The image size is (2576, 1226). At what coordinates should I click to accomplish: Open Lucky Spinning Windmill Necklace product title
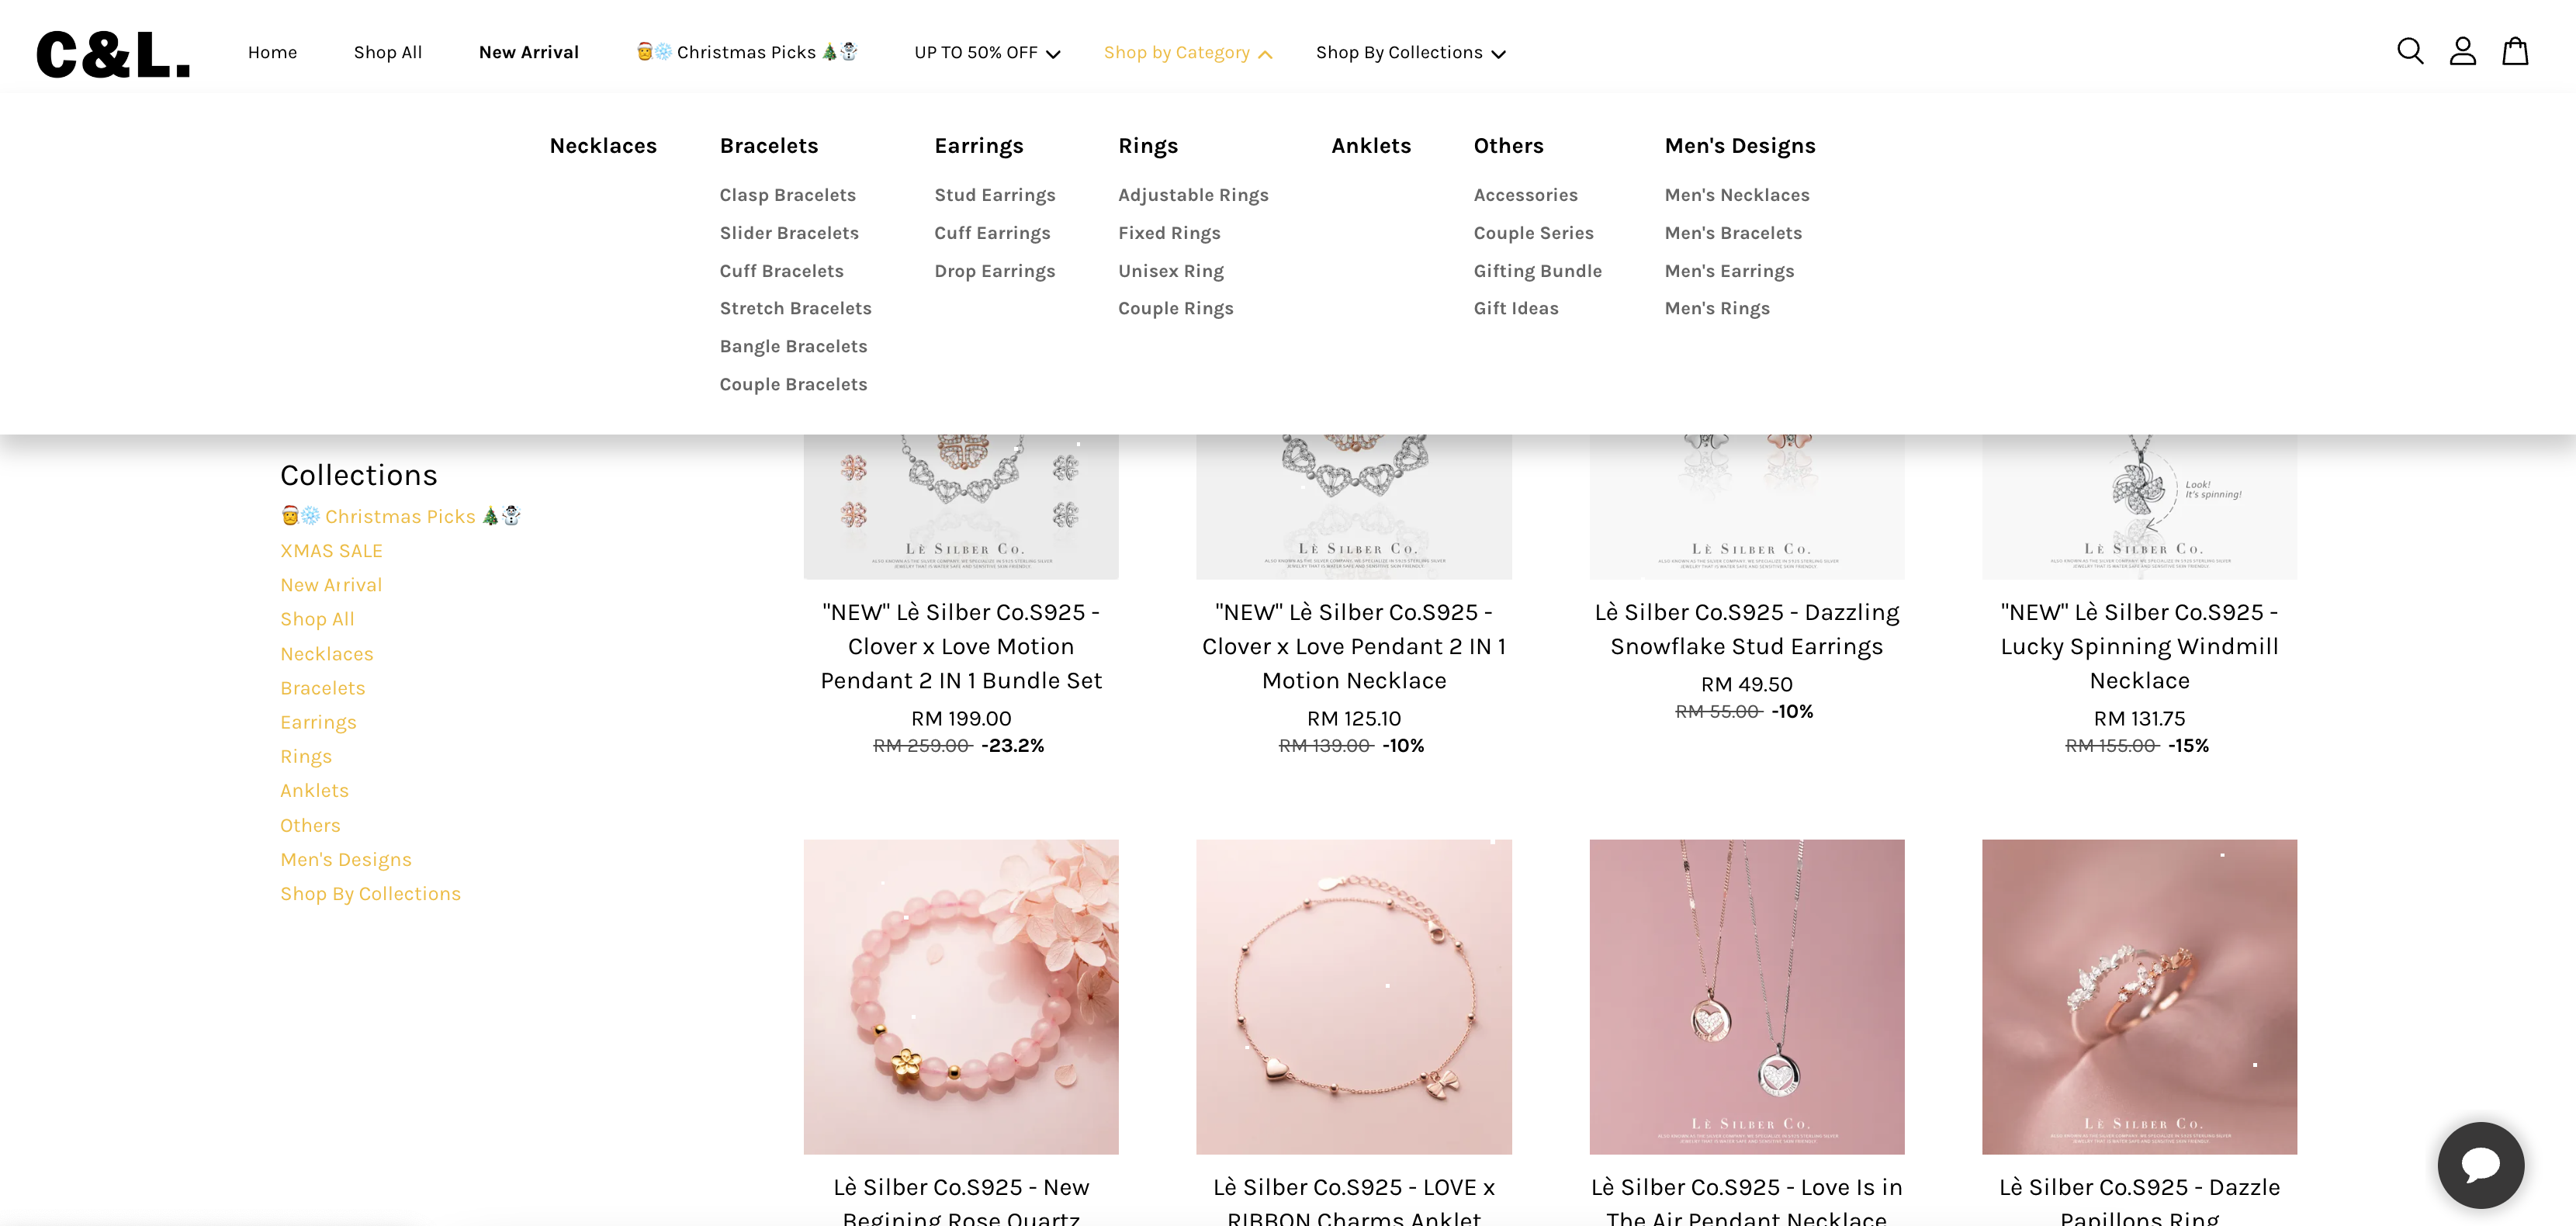2139,646
